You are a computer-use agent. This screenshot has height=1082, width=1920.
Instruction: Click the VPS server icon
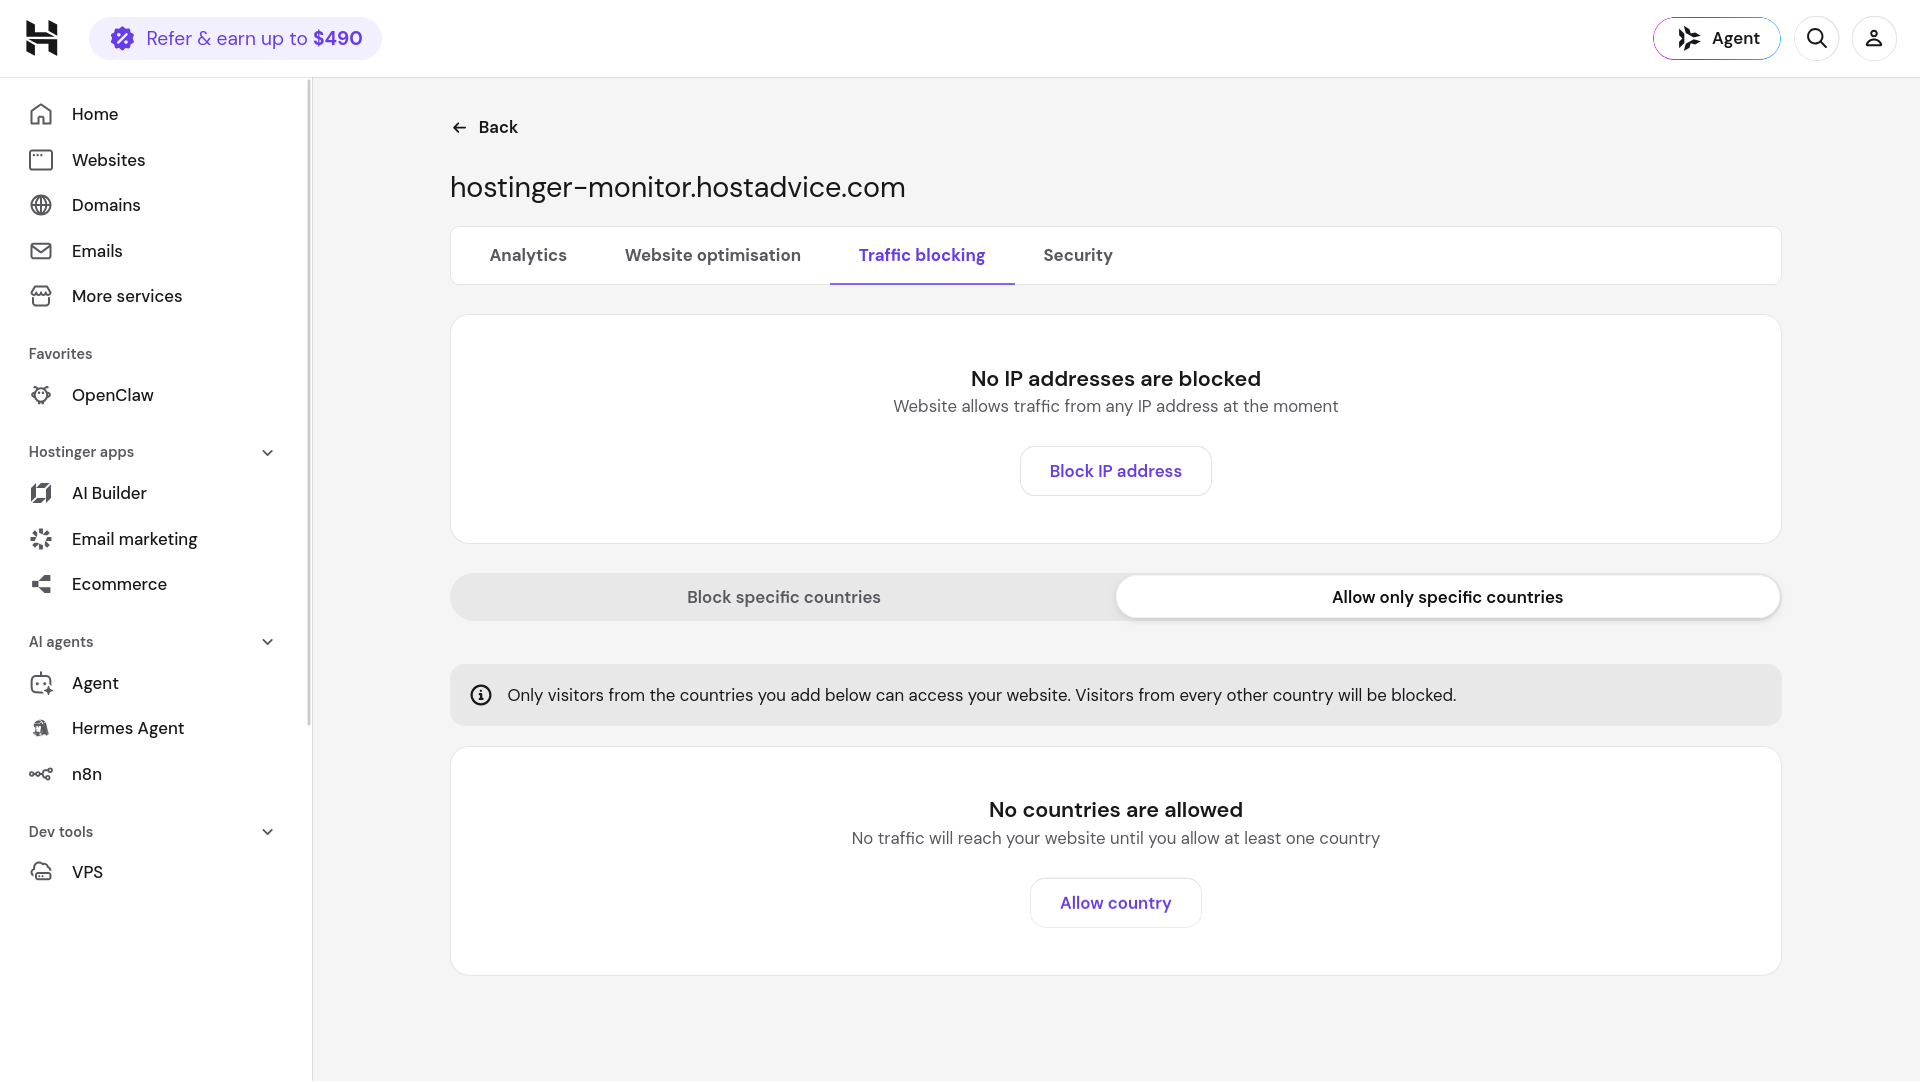point(41,872)
